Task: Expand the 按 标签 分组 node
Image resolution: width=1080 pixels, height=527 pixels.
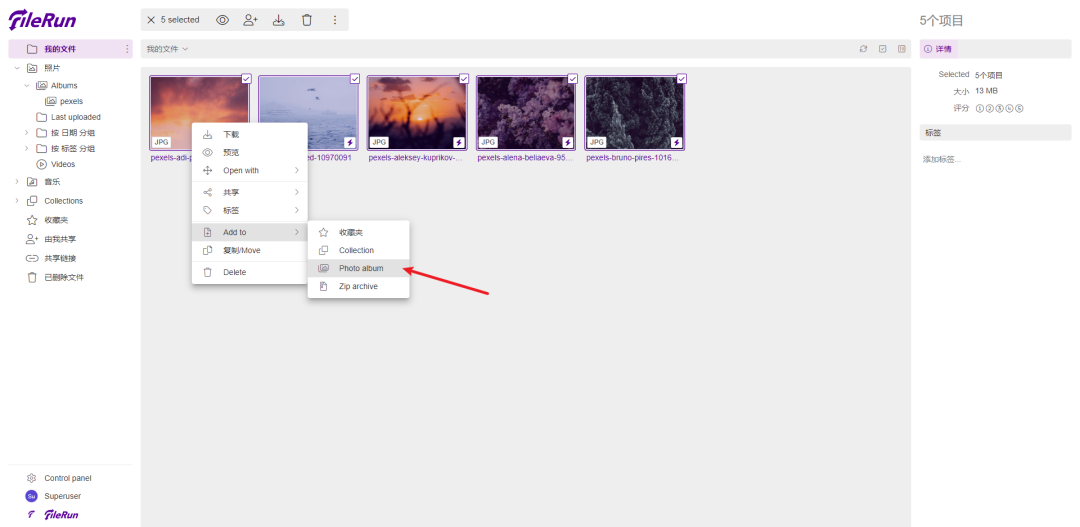Action: coord(27,148)
